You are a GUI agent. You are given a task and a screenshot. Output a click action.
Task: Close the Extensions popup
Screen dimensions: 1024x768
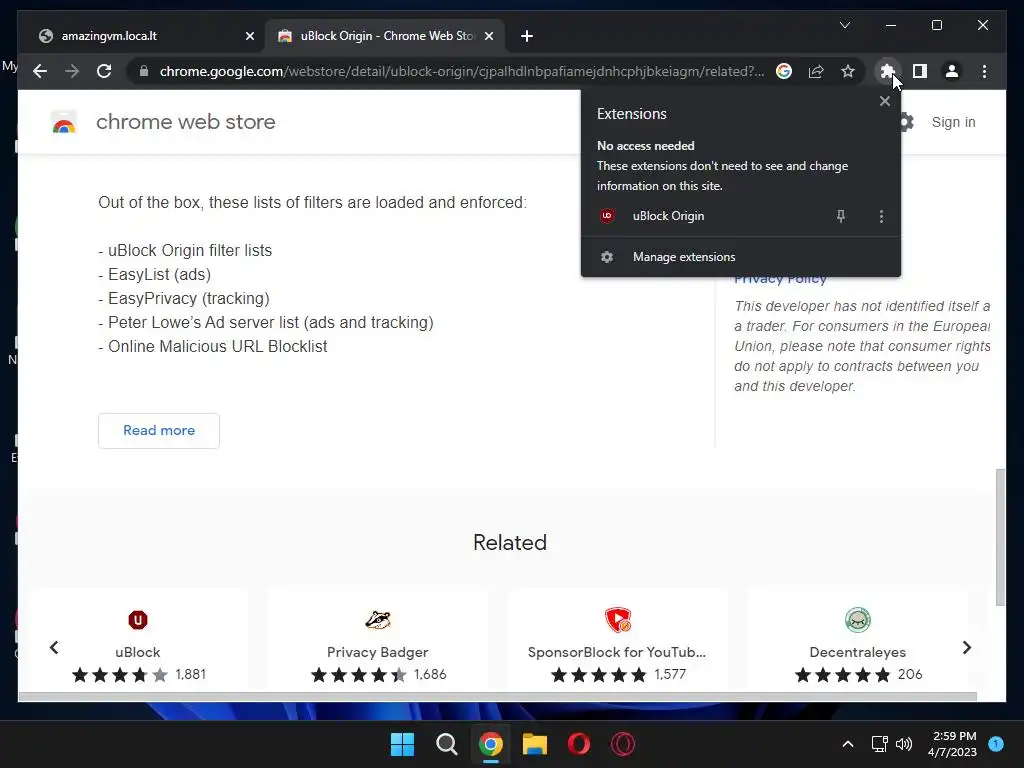click(x=884, y=101)
